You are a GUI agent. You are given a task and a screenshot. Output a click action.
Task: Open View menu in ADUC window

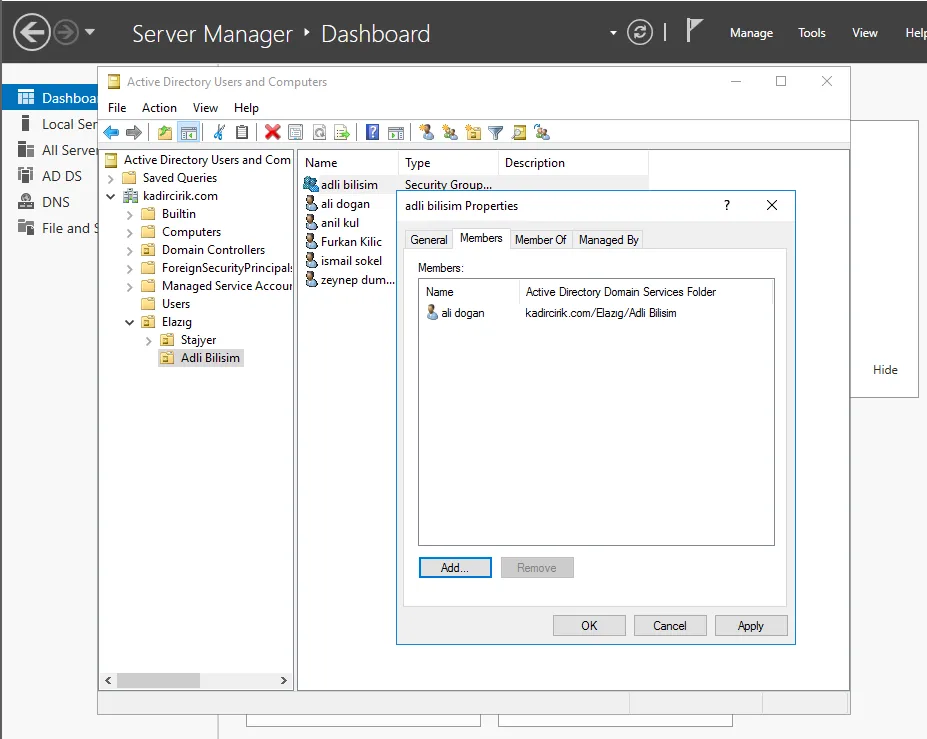coord(205,108)
